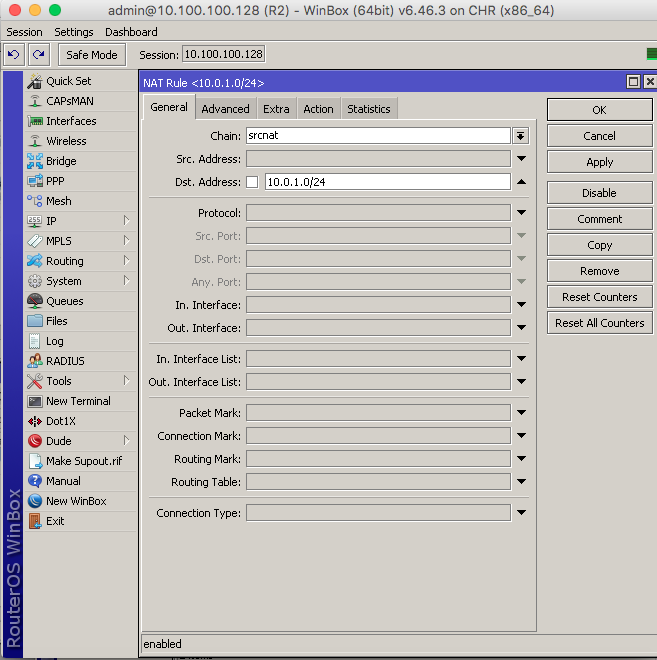Open Interfaces icon in sidebar
Screen dimensions: 657x660
point(35,121)
